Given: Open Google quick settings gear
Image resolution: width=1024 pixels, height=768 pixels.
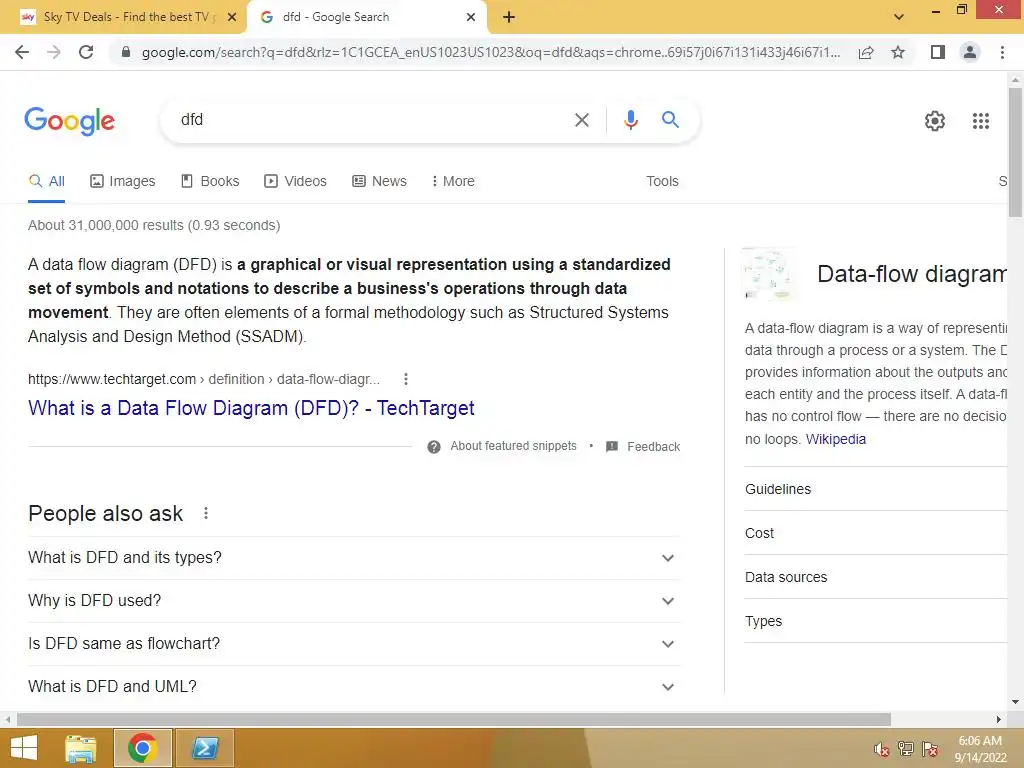Looking at the screenshot, I should point(935,121).
